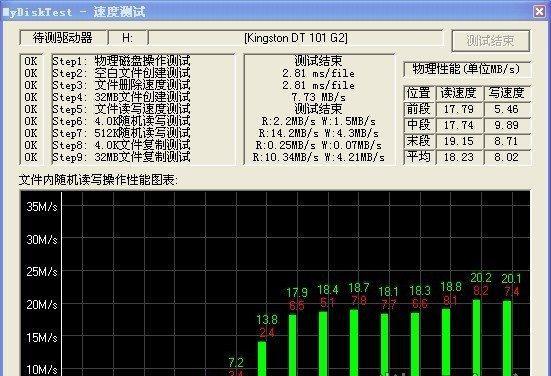Click the 读速度 column header
This screenshot has height=376, width=551.
click(459, 93)
